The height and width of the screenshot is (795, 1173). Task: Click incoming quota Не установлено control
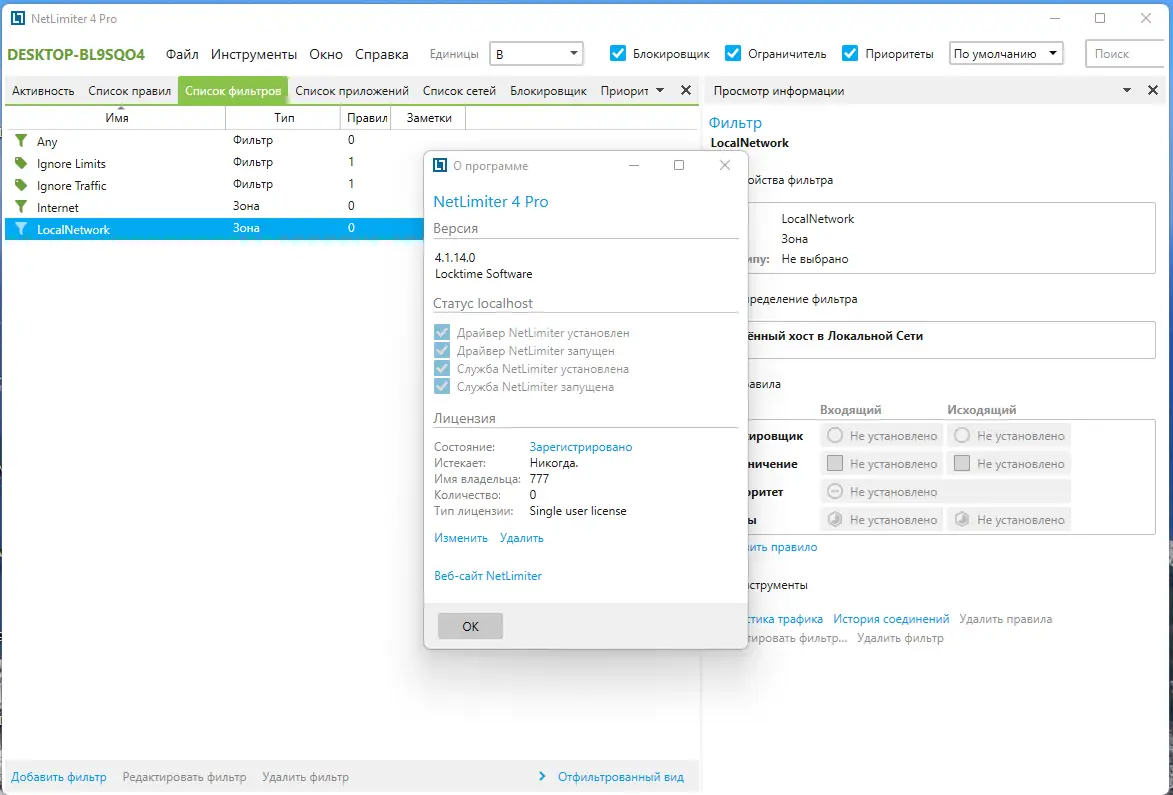pyautogui.click(x=882, y=519)
